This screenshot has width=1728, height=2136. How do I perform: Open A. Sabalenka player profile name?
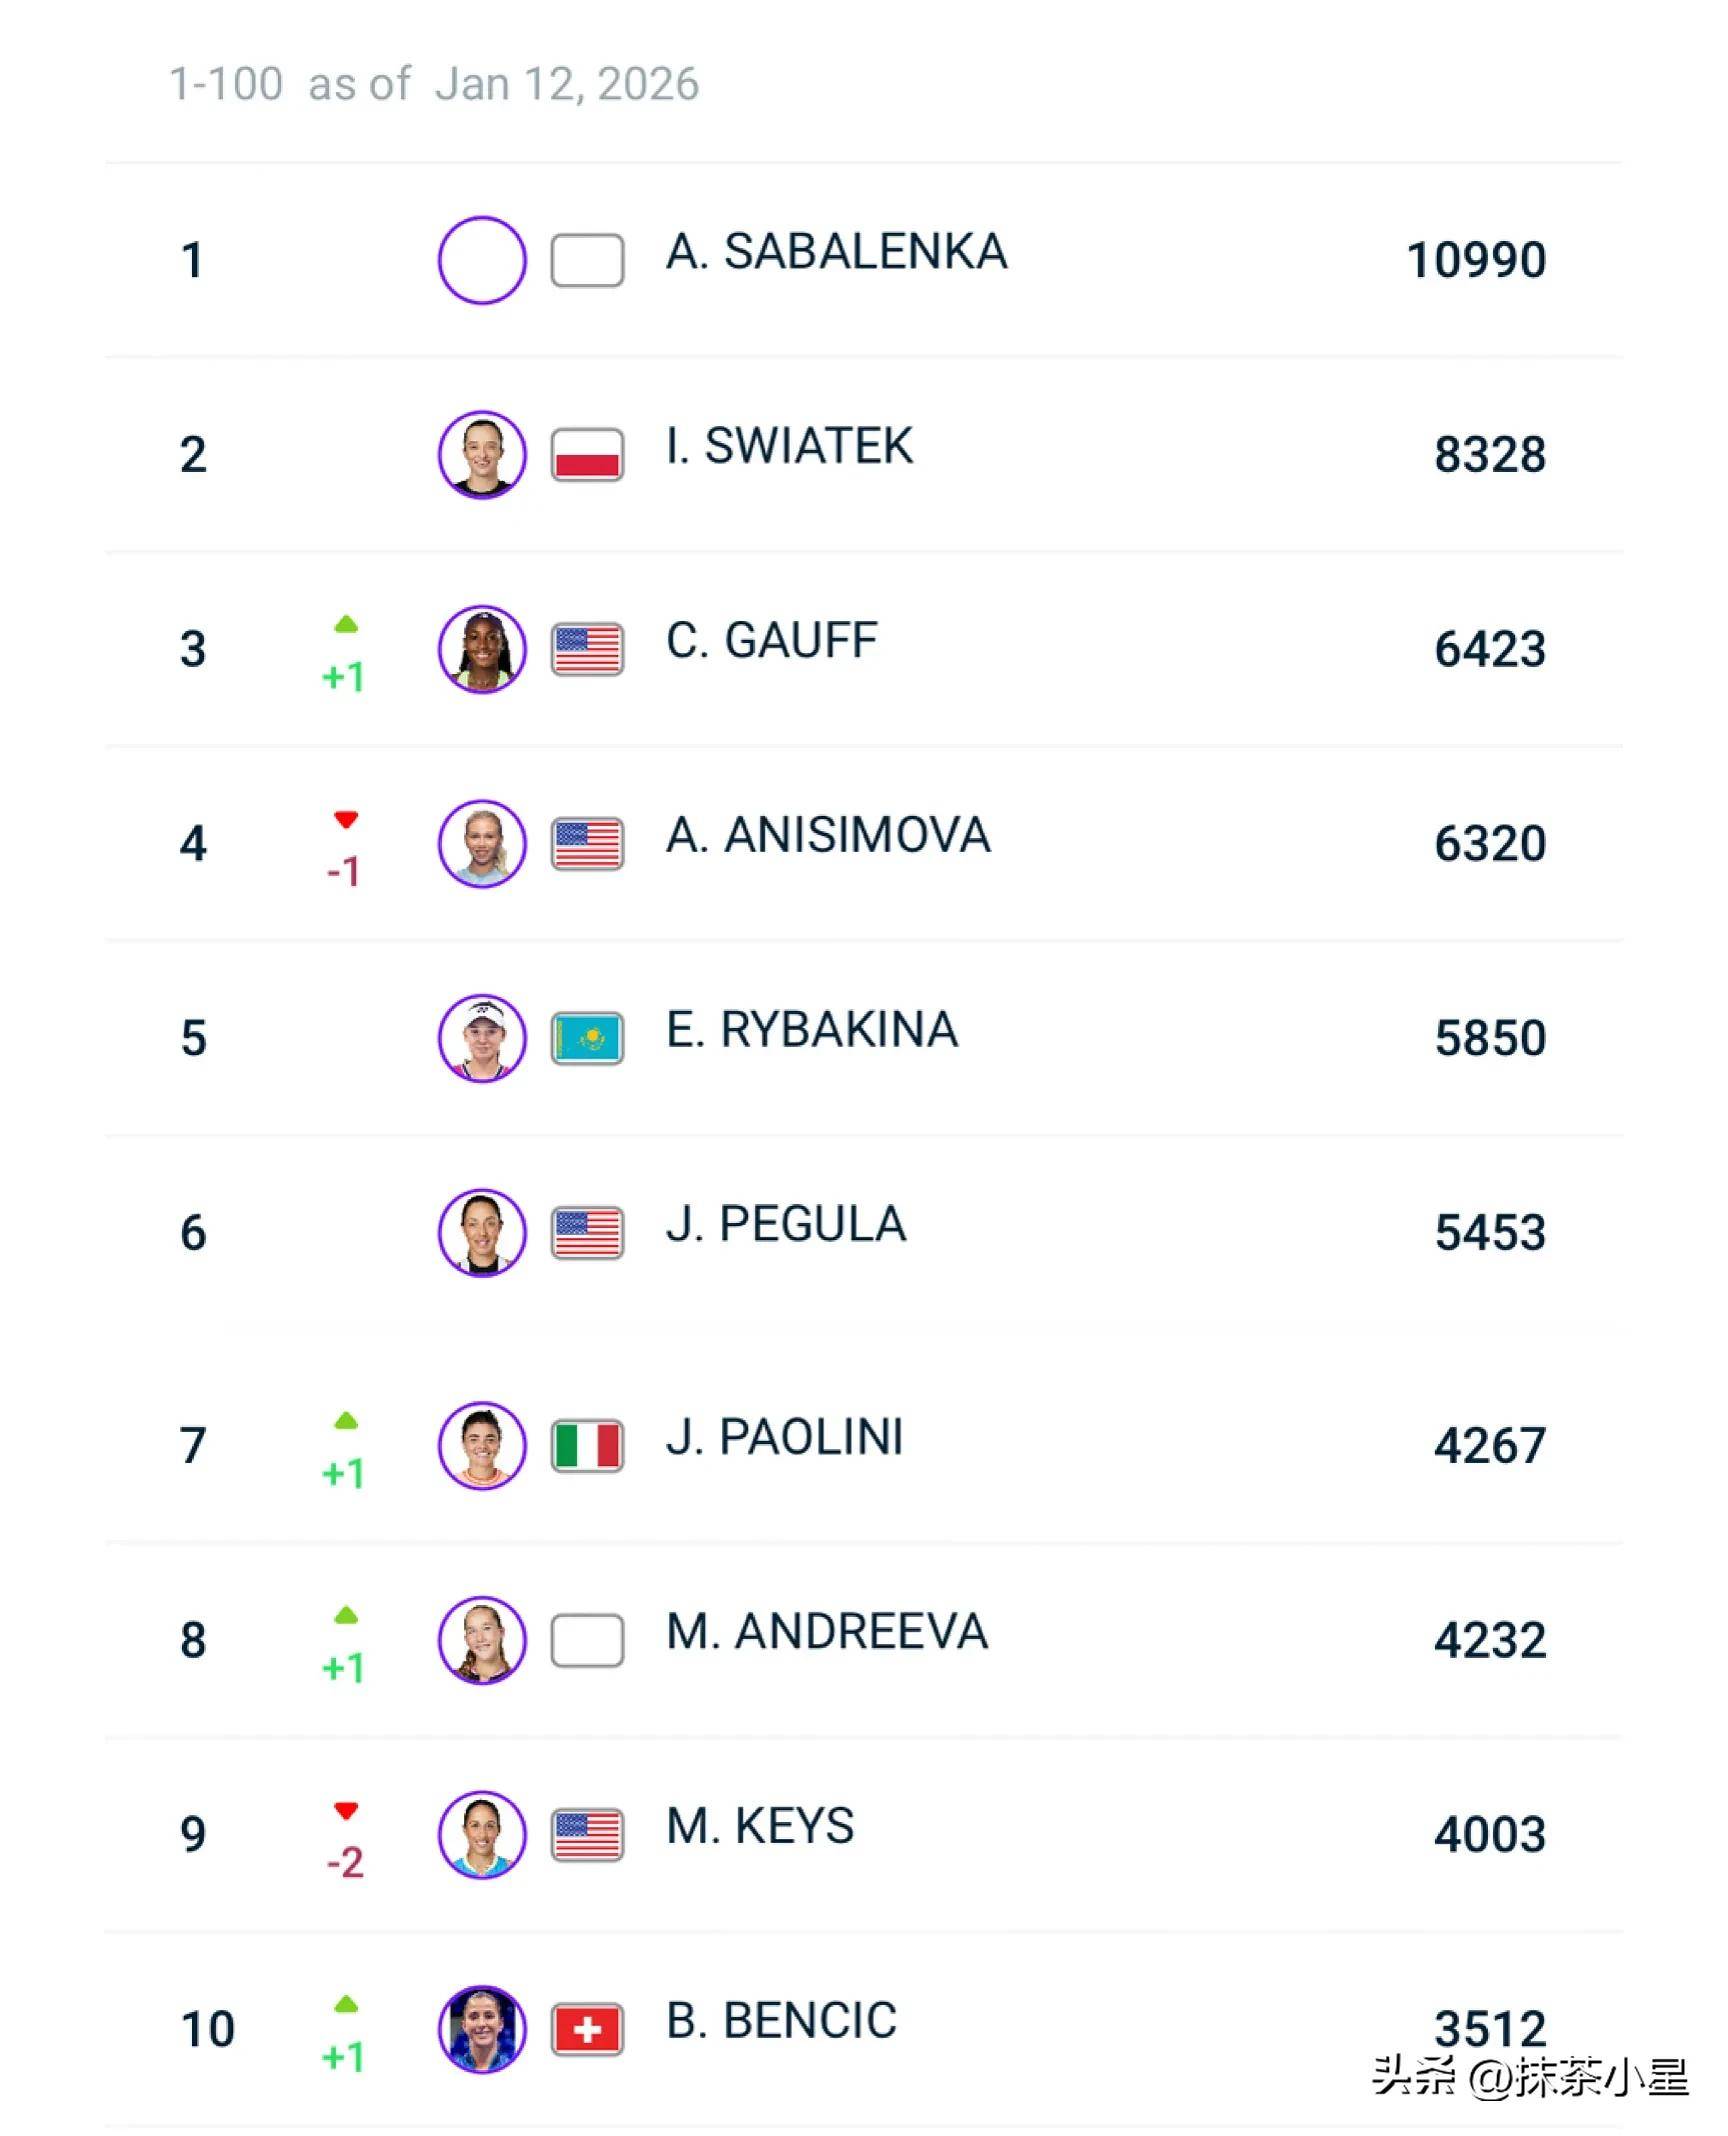coord(836,251)
